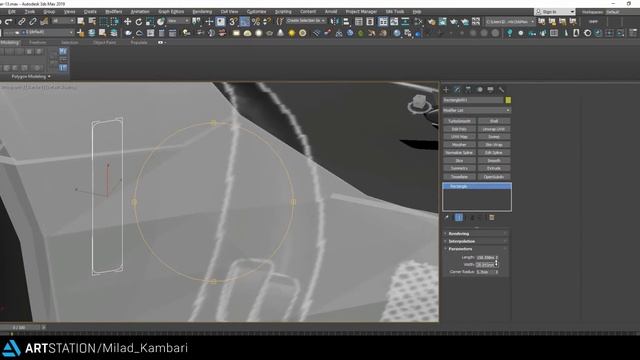This screenshot has width=640, height=360.
Task: Toggle the Angle Snap icon
Action: (244, 22)
